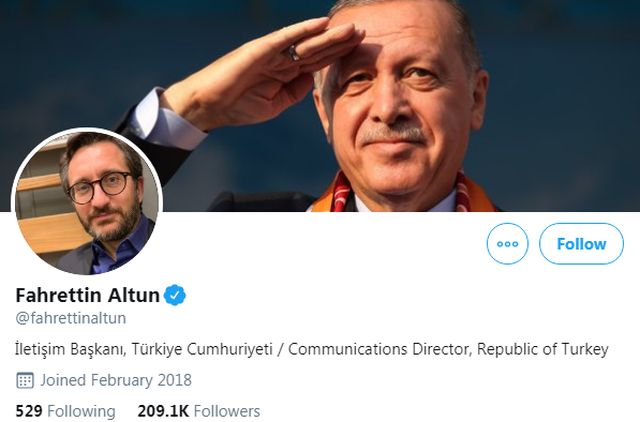Screen dimensions: 640x422
Task: View the 529 Following list
Action: (65, 411)
